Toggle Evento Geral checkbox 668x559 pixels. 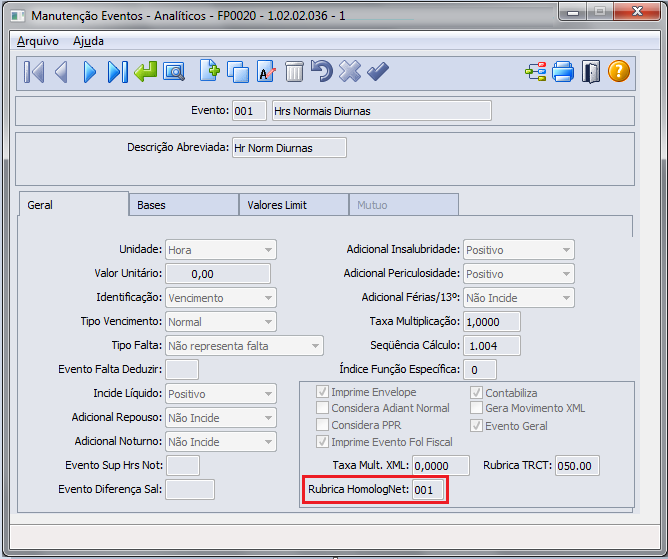click(x=476, y=426)
